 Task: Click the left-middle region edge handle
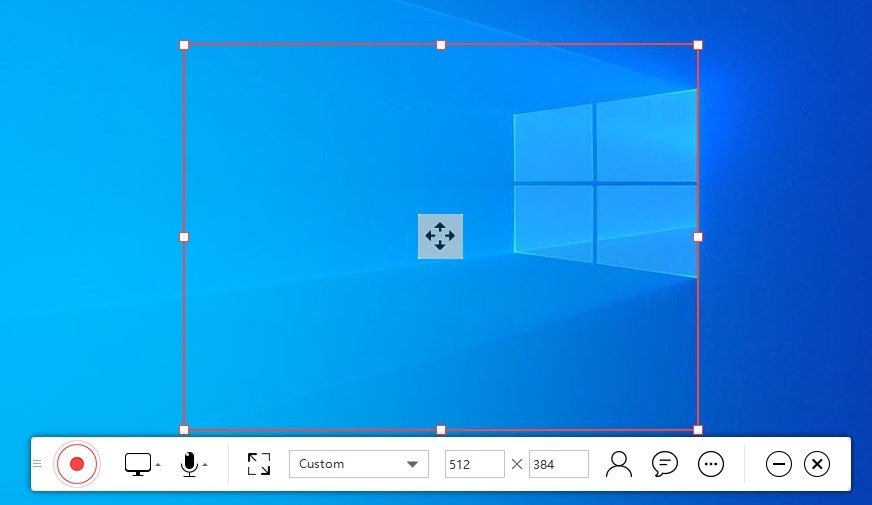[x=184, y=237]
